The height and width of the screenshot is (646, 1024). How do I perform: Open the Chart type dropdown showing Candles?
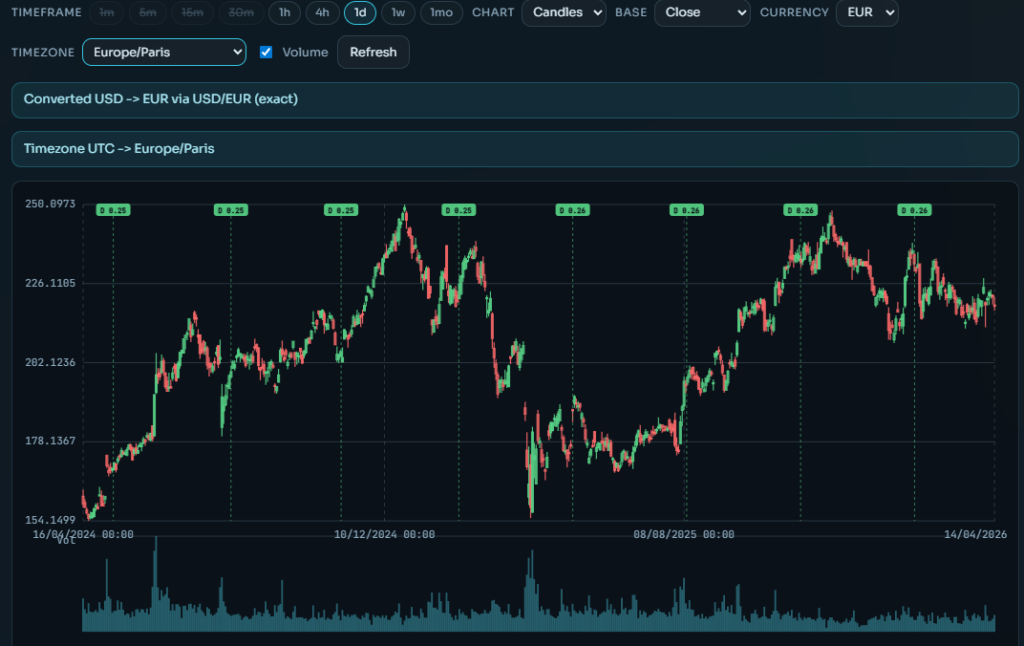coord(563,13)
